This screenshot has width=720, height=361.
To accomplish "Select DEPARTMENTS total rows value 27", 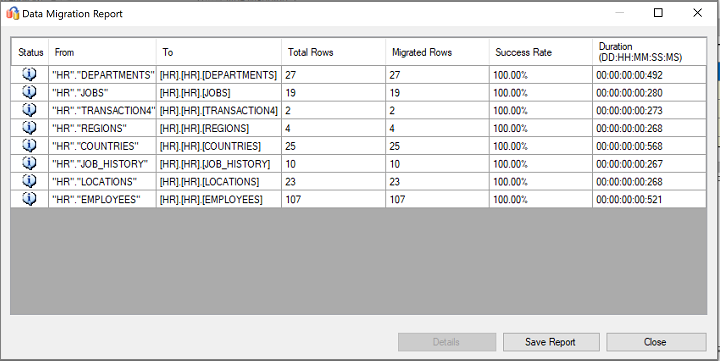I will click(x=334, y=75).
